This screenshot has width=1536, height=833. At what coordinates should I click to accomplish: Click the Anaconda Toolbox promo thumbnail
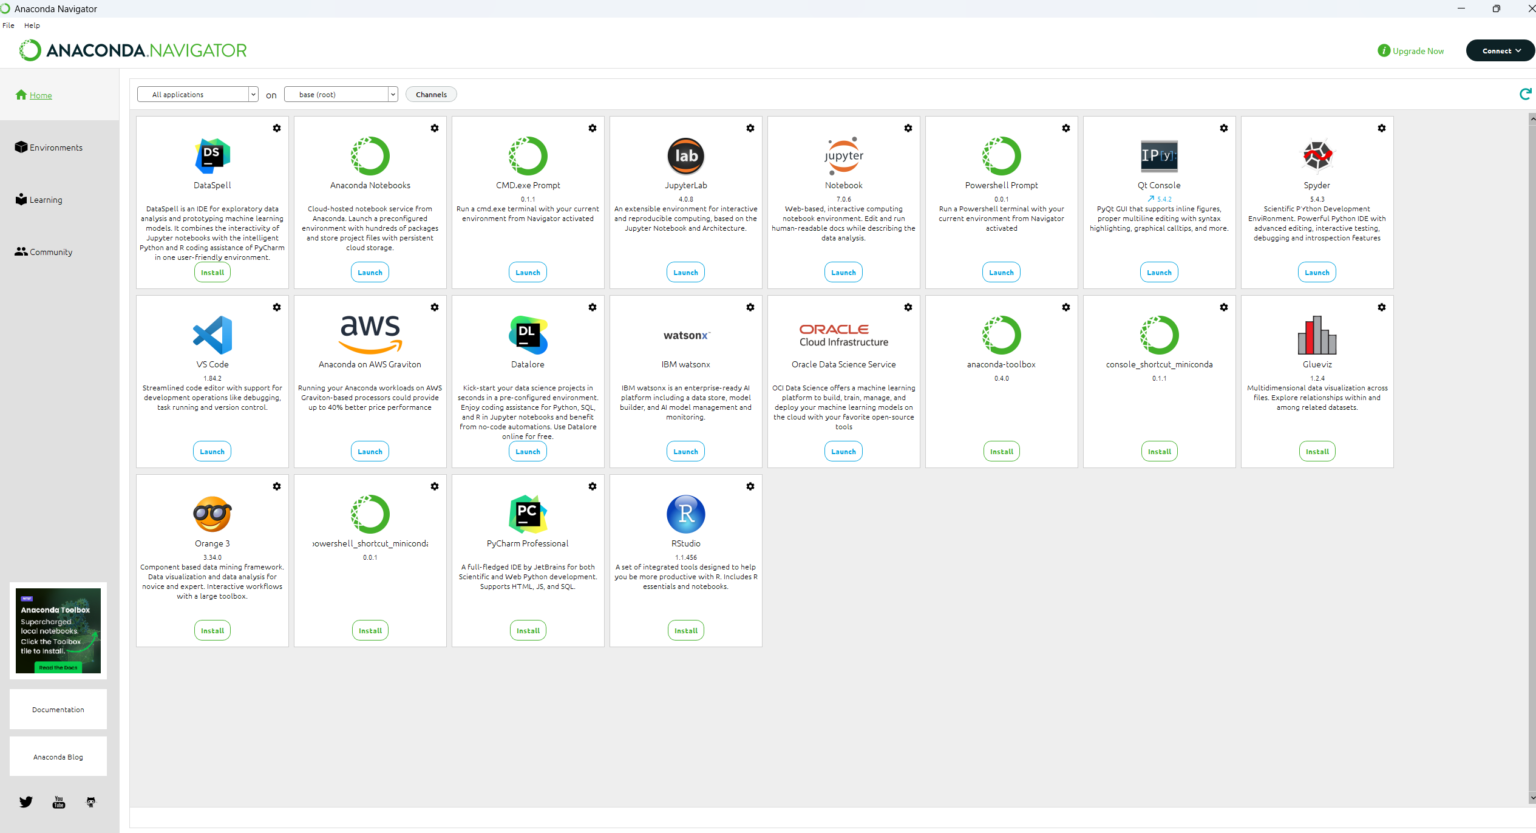point(58,631)
